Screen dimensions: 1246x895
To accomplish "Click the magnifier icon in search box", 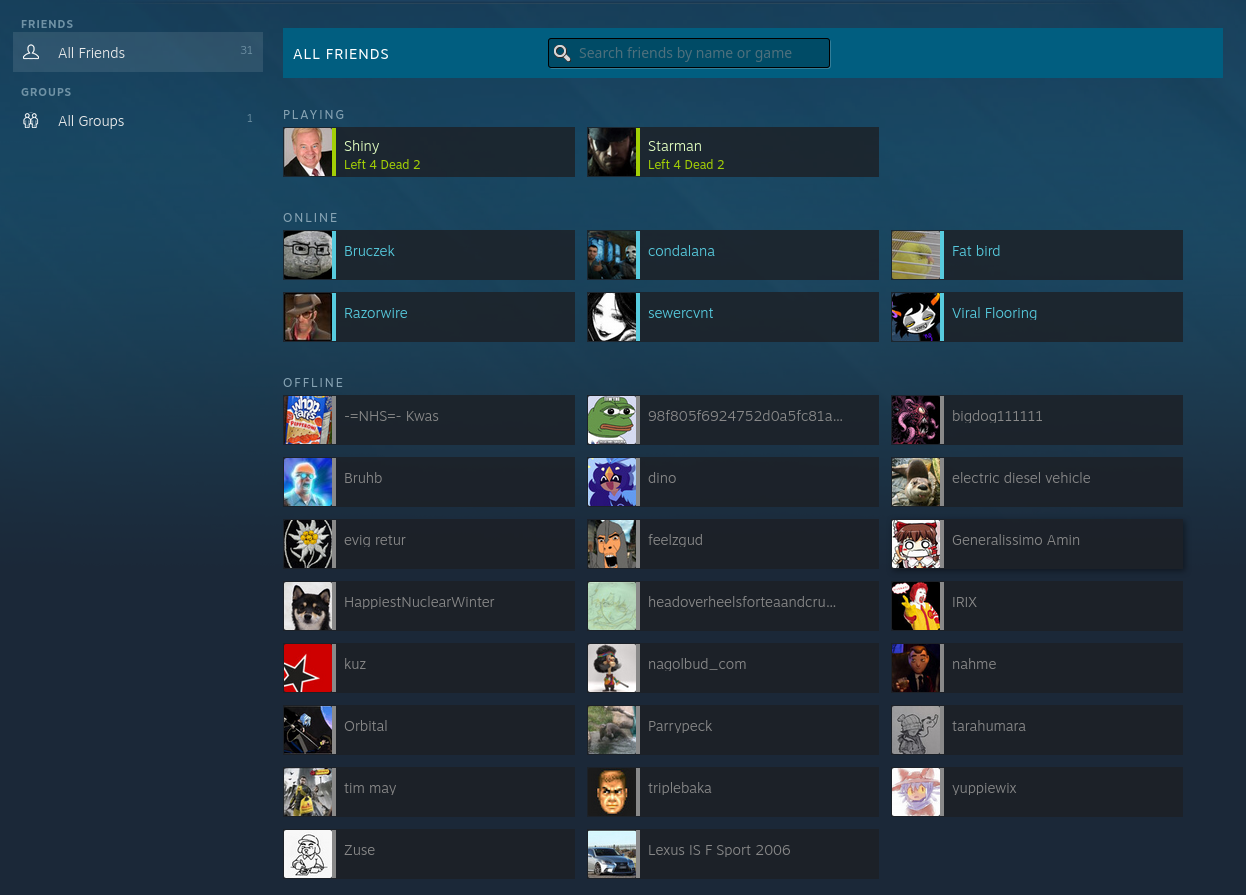I will tap(562, 53).
